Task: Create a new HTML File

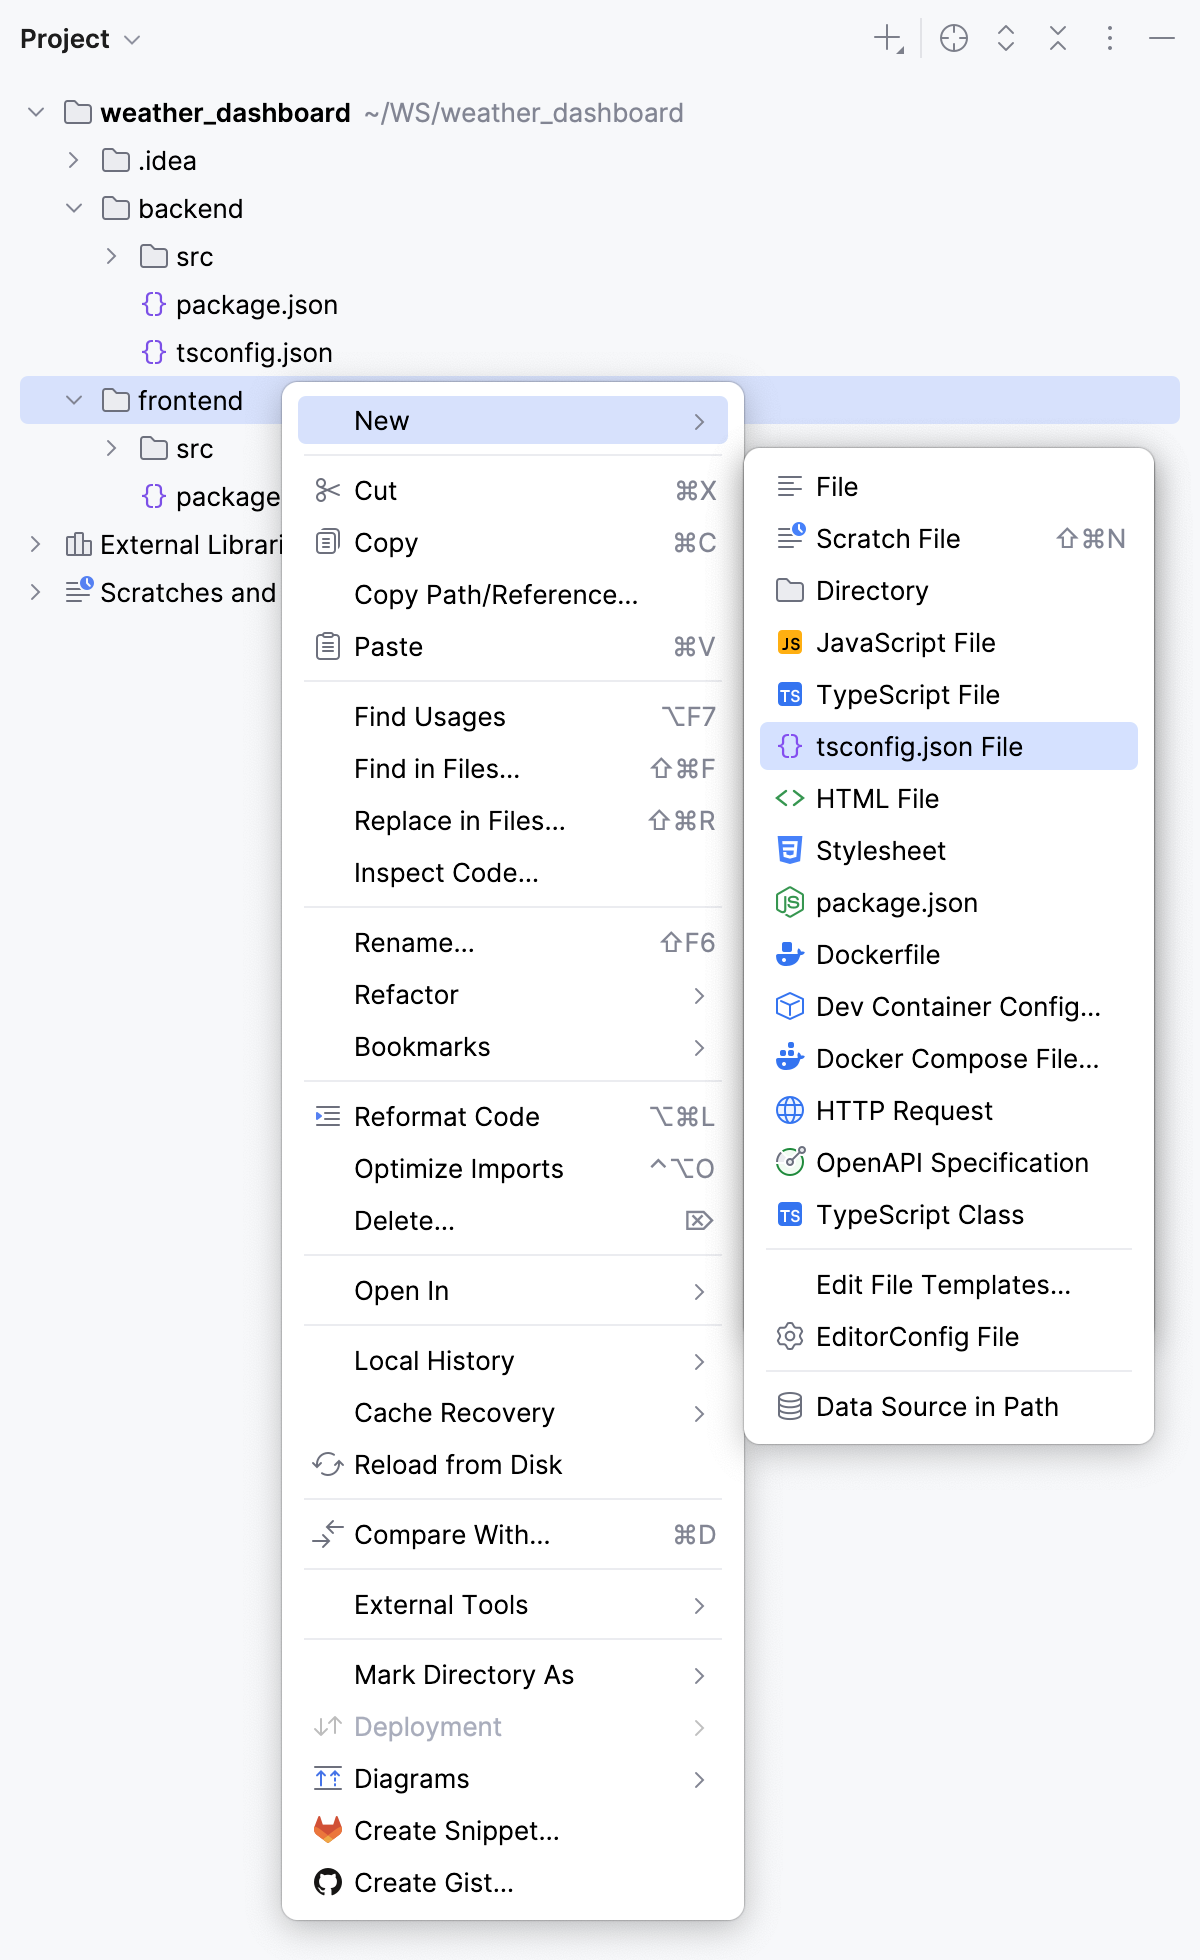Action: click(x=949, y=798)
